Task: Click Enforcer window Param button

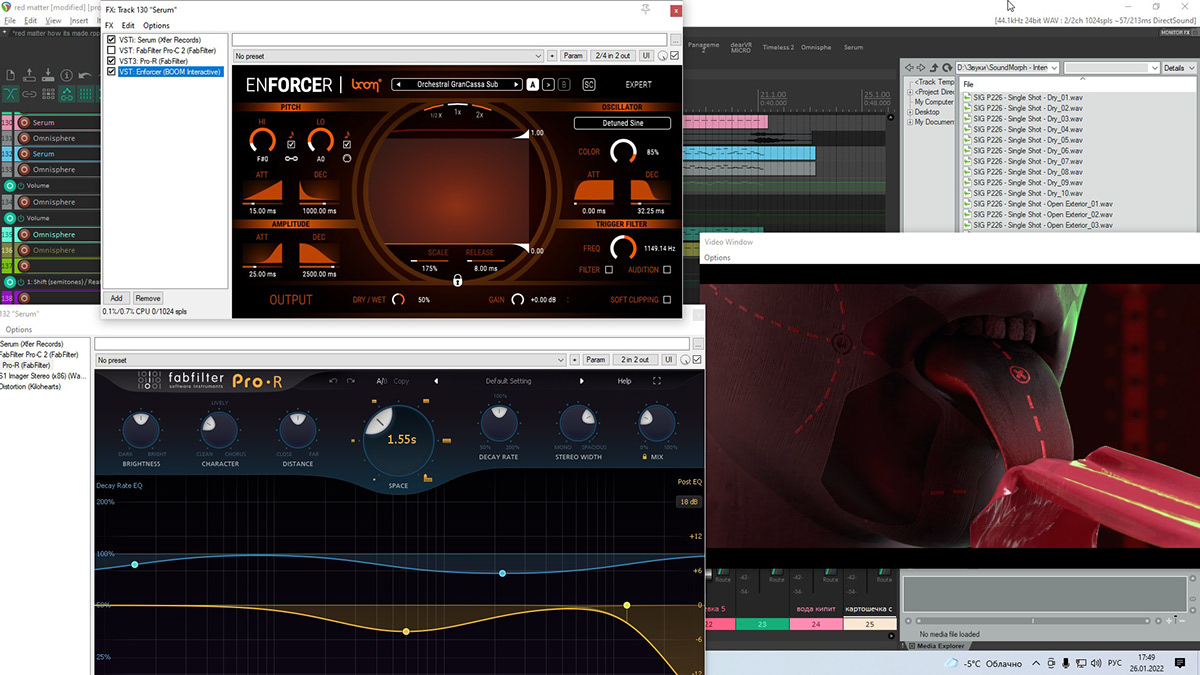Action: coord(573,56)
